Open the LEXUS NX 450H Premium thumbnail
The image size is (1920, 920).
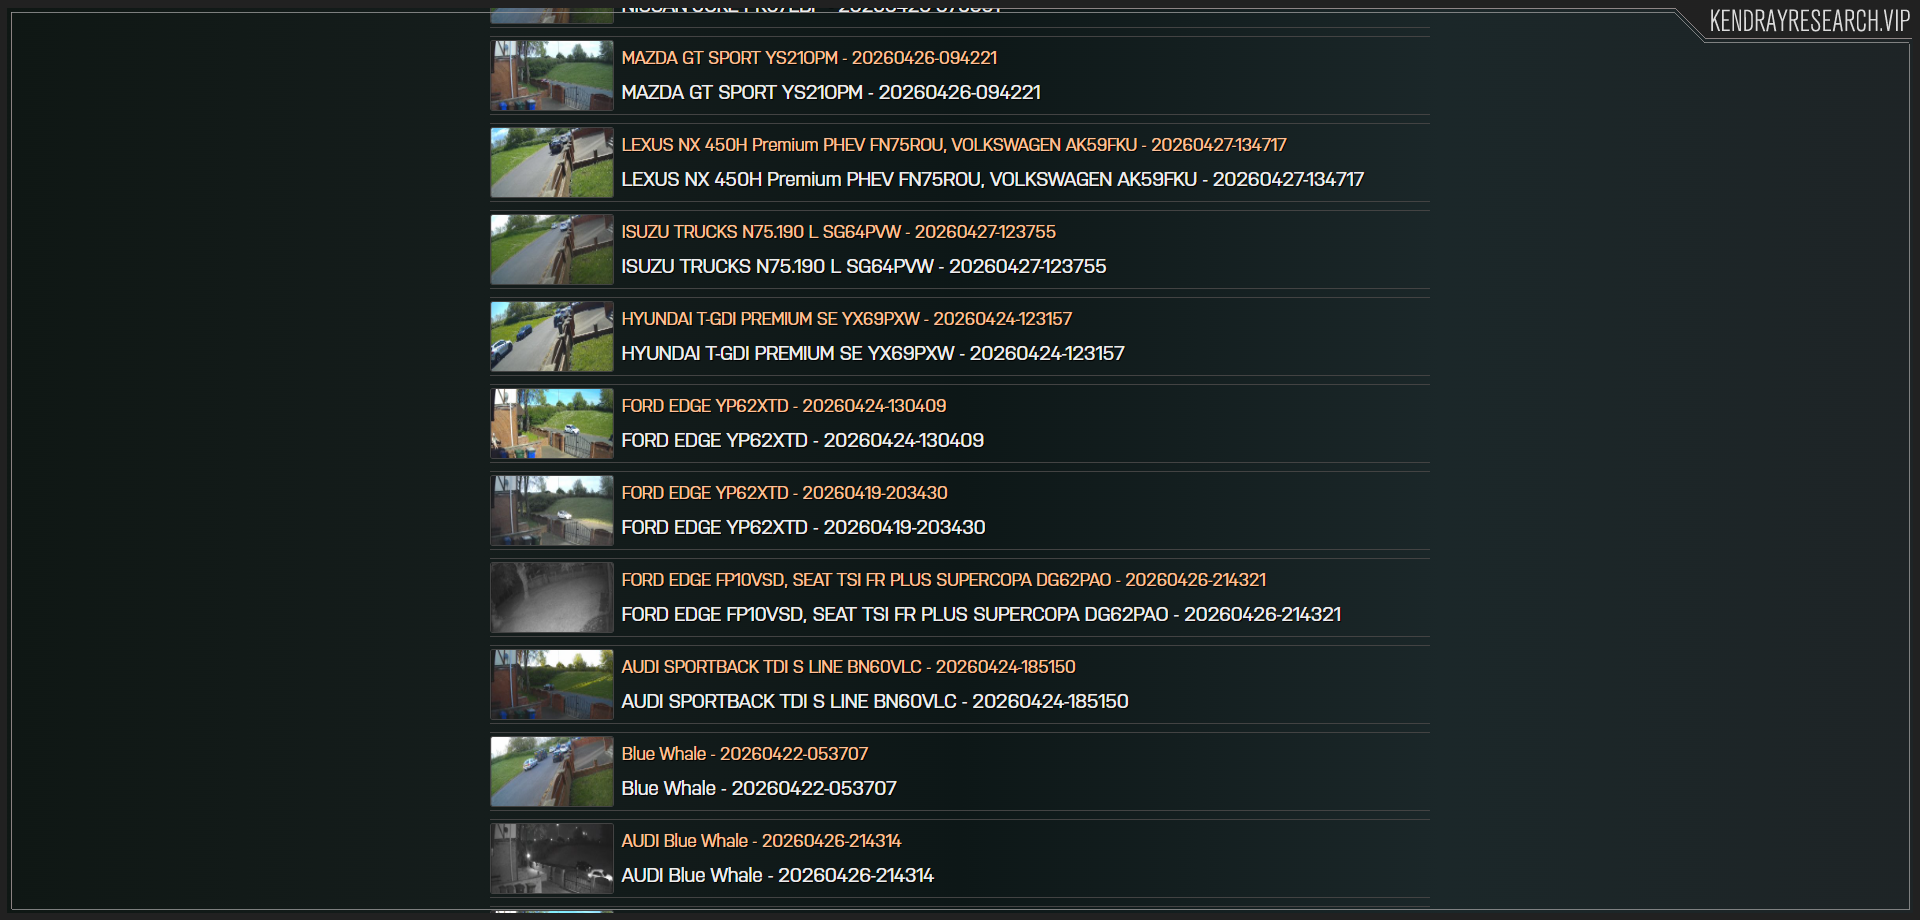(x=552, y=162)
